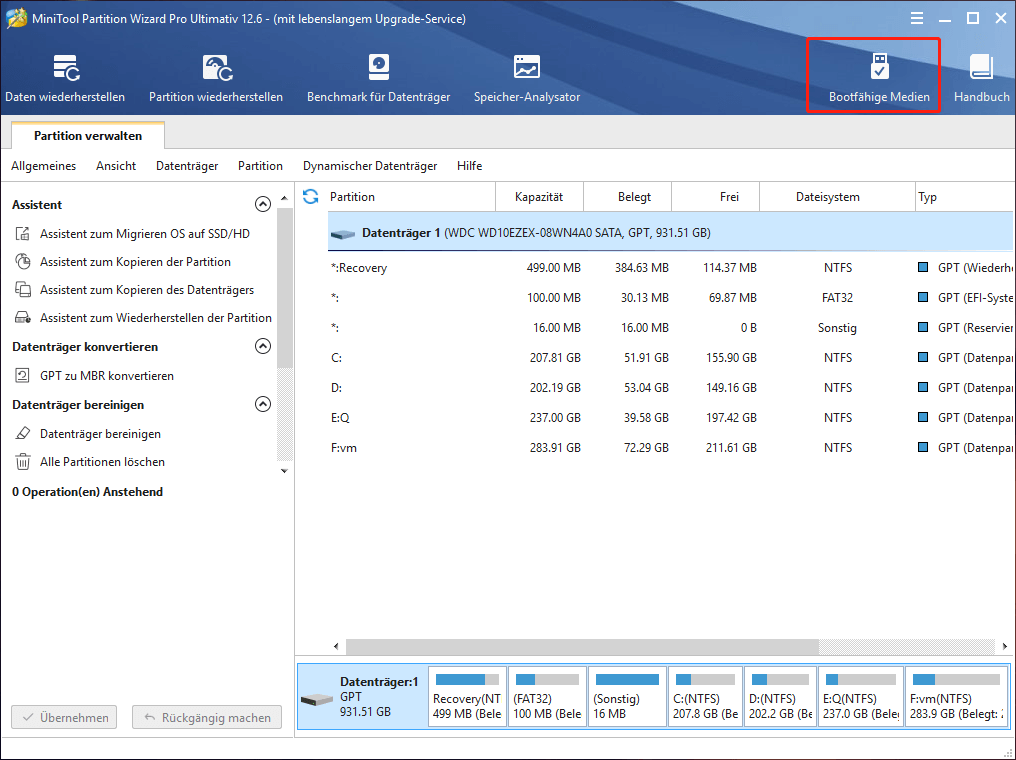Select D:(NTFS) block in disk map
The height and width of the screenshot is (760, 1016).
[x=781, y=697]
